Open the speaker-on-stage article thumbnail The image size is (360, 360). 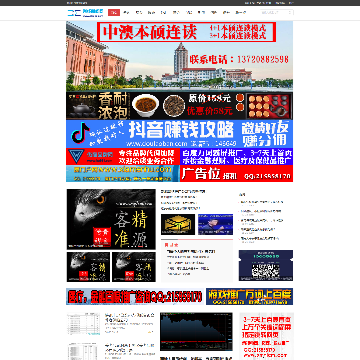[x=215, y=224]
